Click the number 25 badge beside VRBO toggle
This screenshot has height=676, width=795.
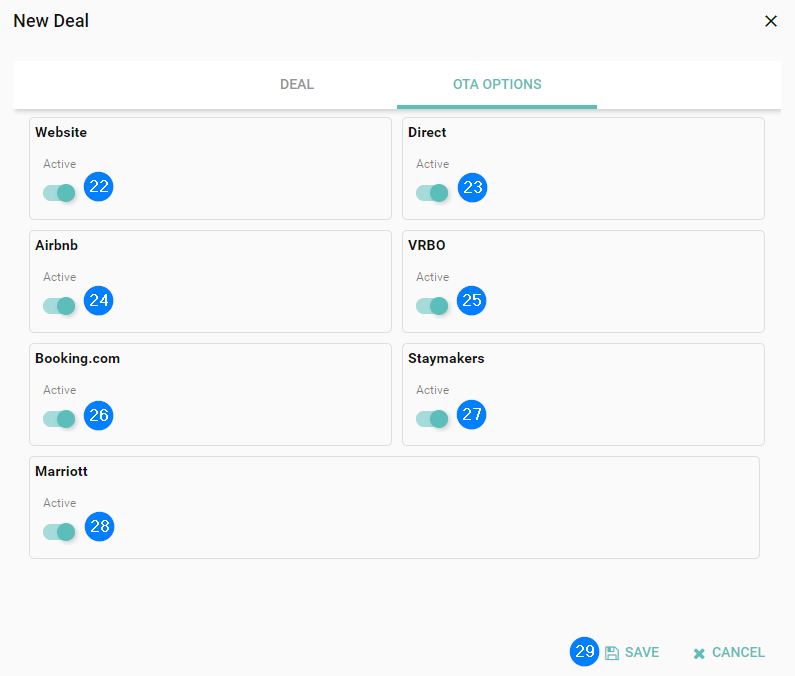coord(472,300)
